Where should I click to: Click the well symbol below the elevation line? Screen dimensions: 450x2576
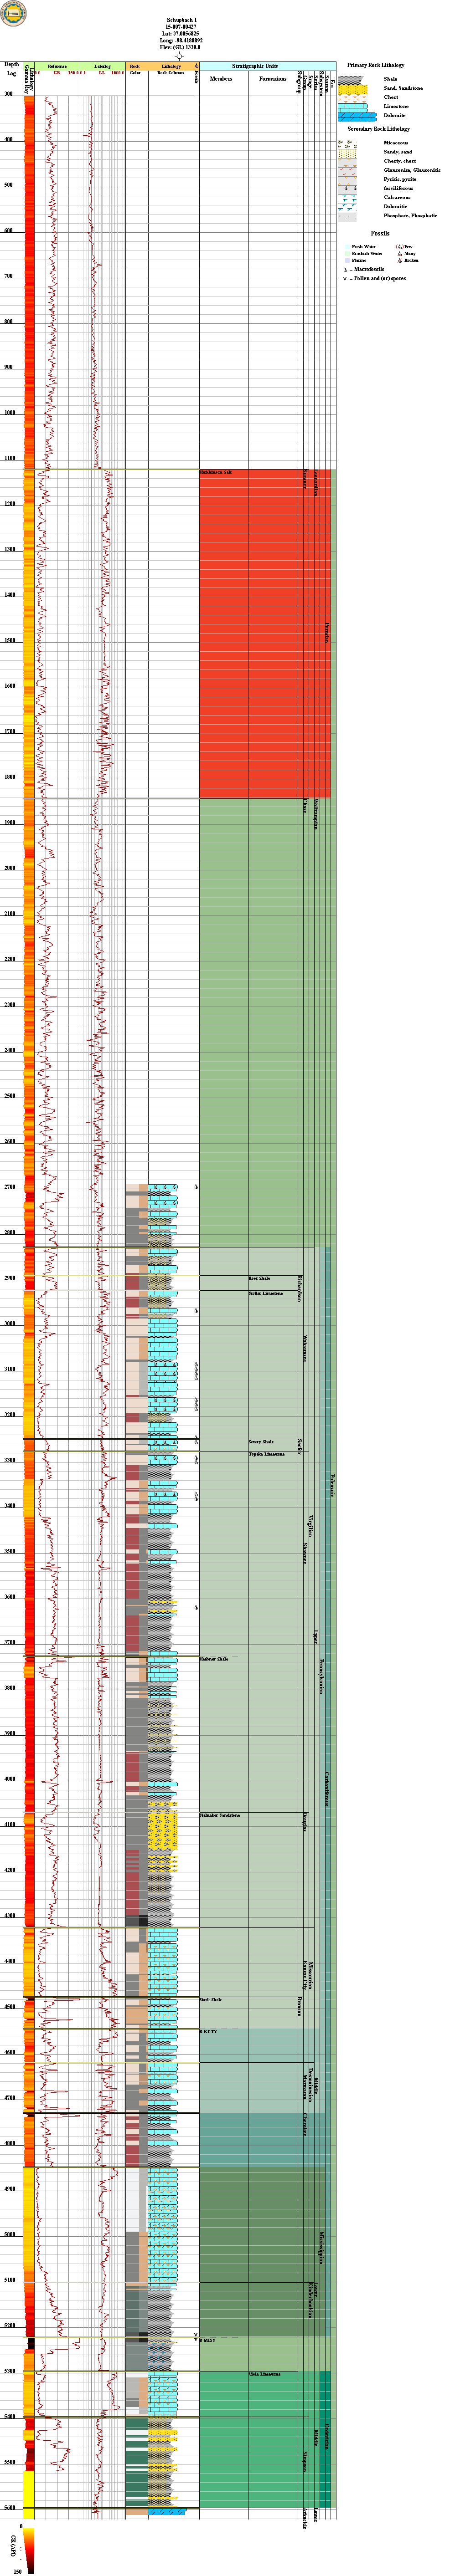180,56
